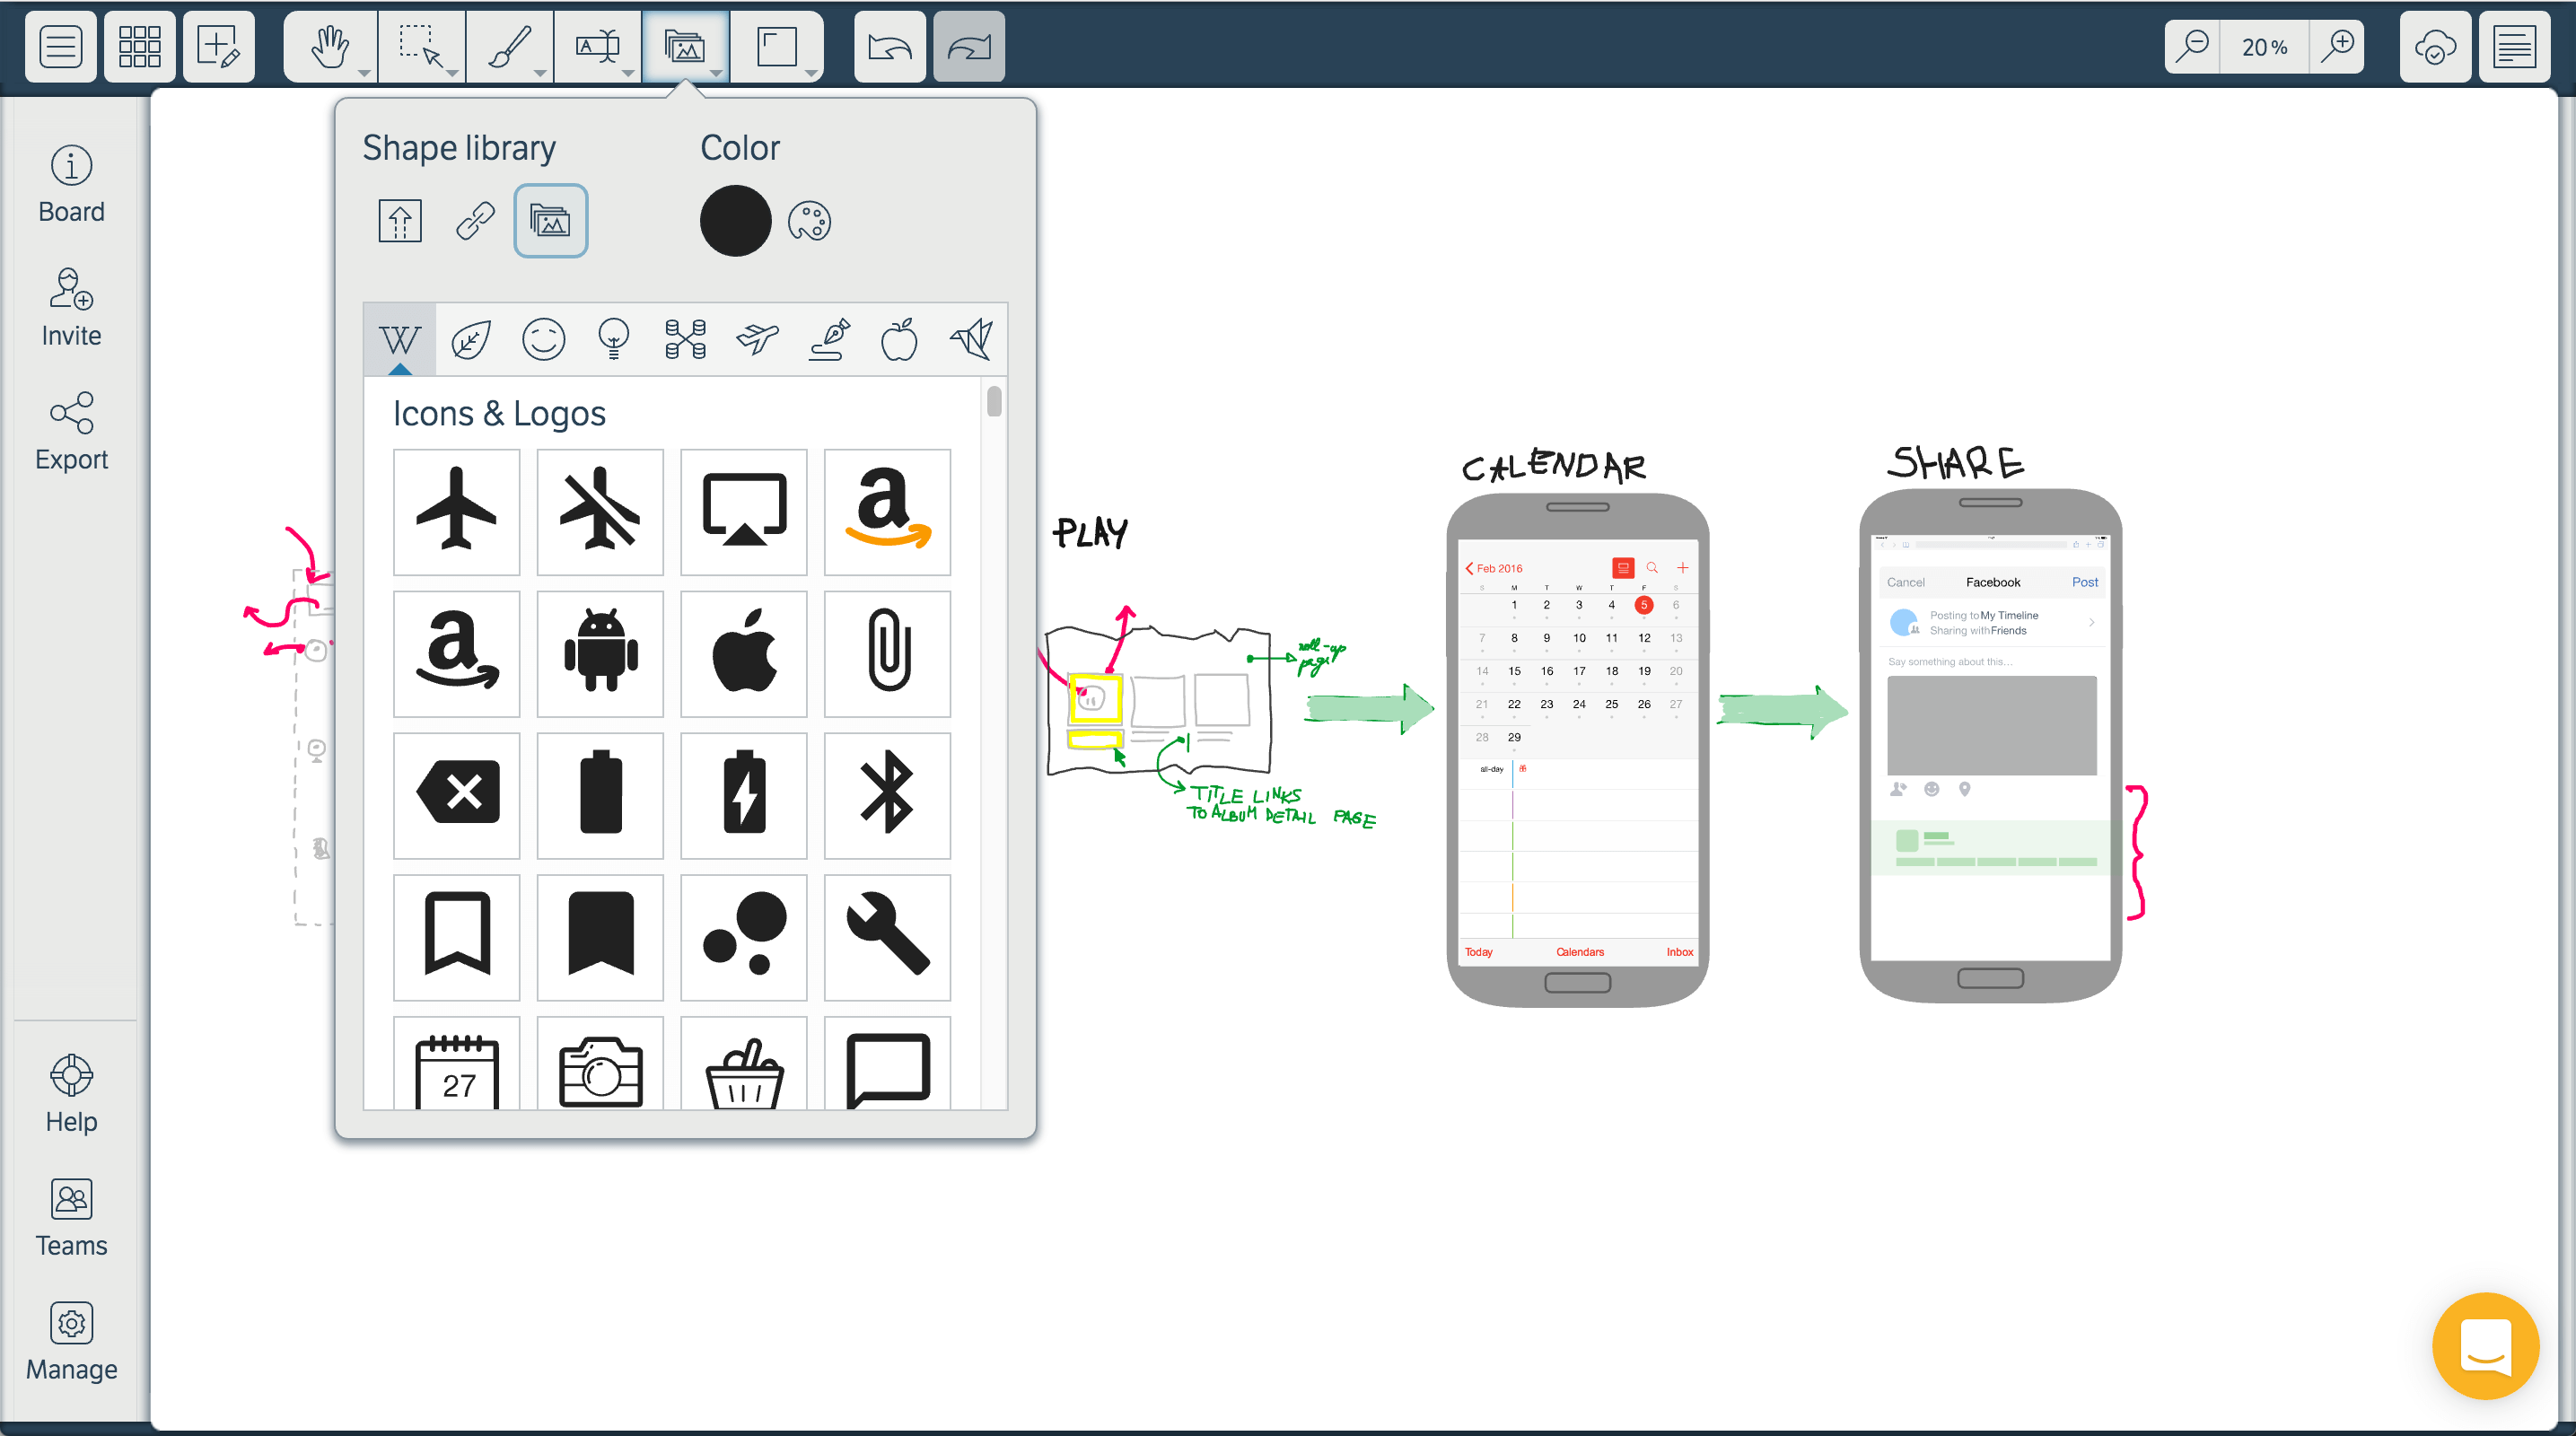Open the custom color palette
Screen dimensions: 2576x1436
(809, 221)
